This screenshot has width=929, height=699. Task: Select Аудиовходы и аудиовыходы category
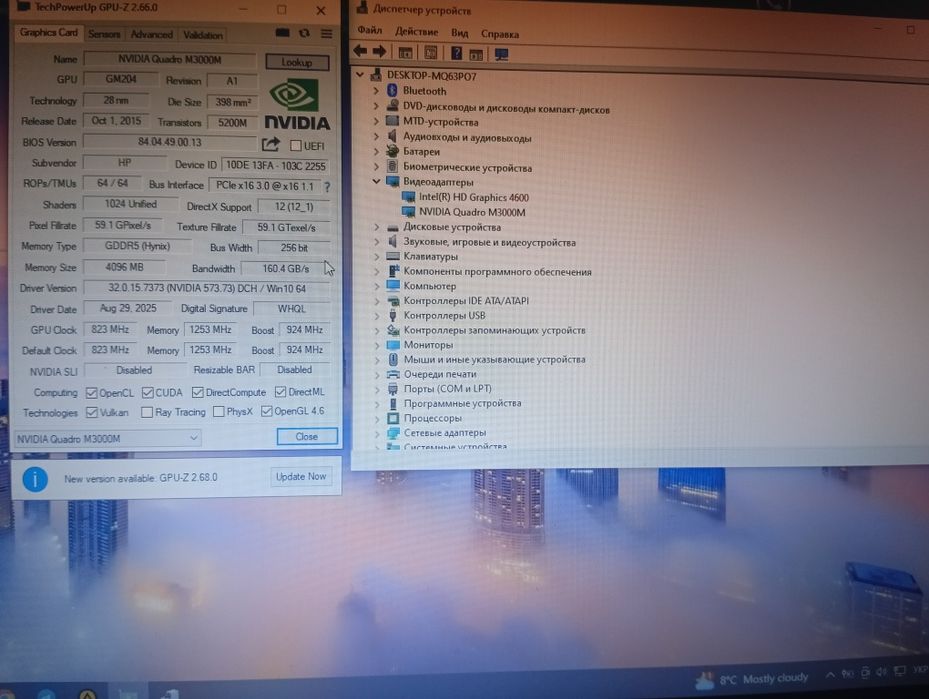[467, 137]
